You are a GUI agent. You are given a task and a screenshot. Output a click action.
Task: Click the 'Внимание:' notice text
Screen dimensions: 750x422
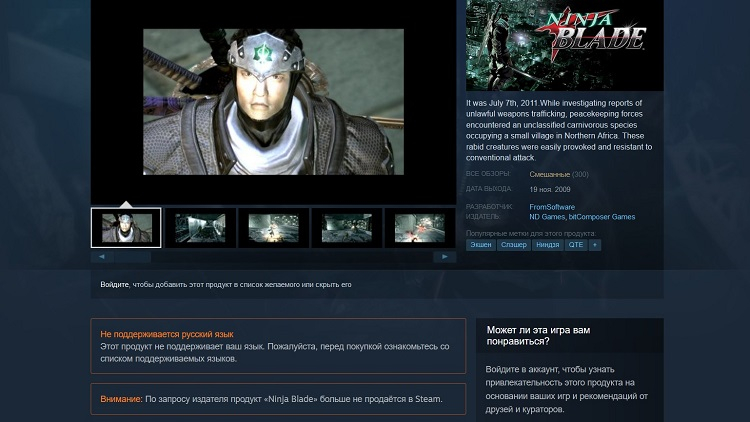tap(121, 399)
